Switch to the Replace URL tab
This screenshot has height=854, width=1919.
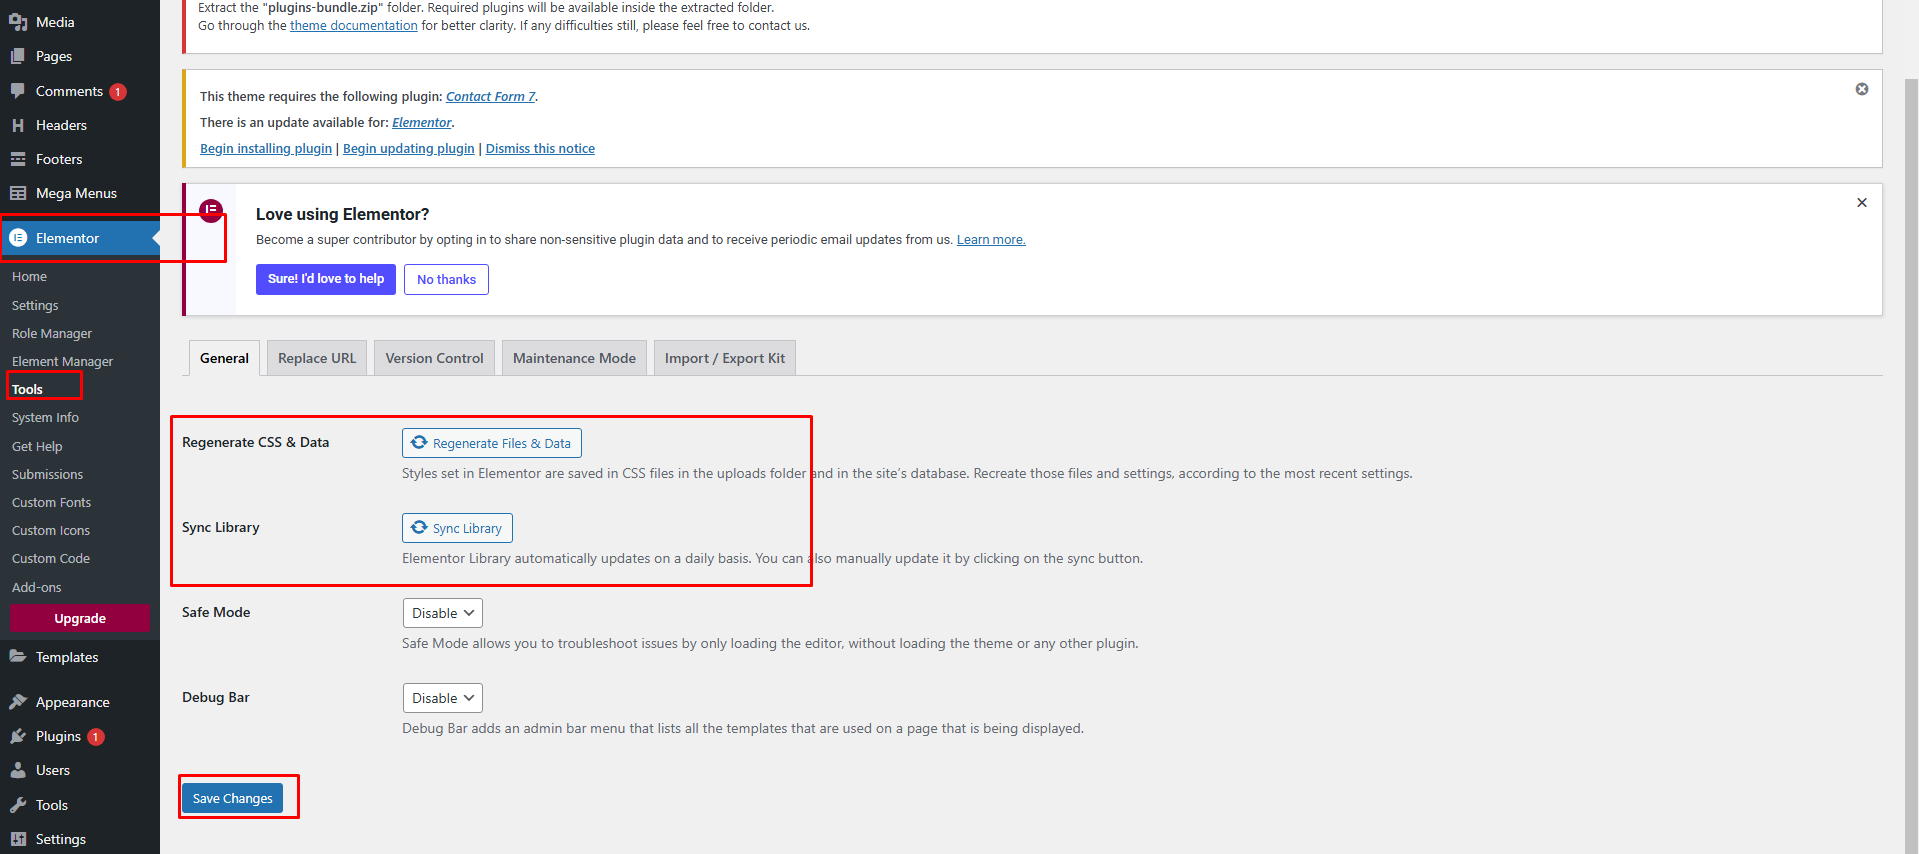click(317, 358)
